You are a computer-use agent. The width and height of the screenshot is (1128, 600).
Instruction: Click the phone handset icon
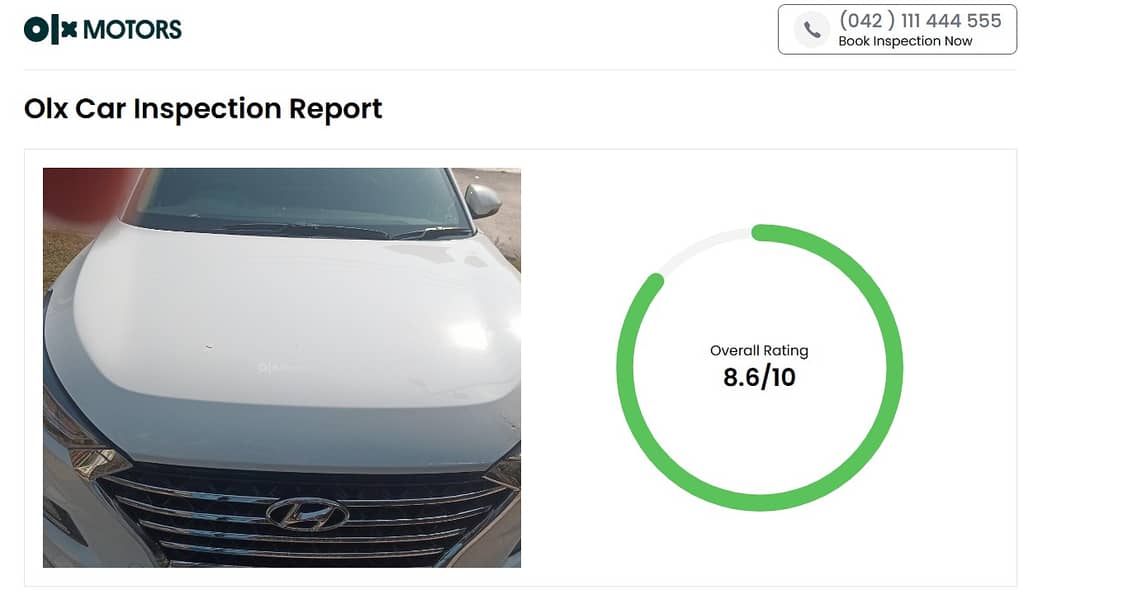[812, 30]
